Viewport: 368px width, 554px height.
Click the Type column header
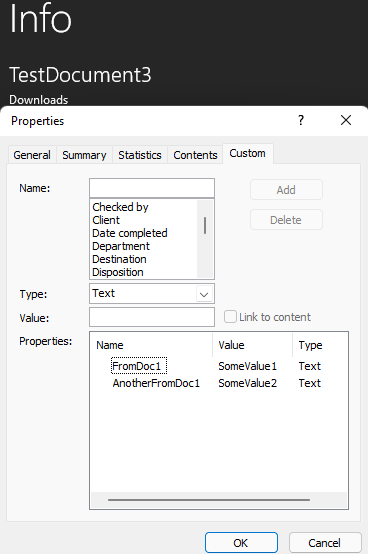click(x=320, y=345)
